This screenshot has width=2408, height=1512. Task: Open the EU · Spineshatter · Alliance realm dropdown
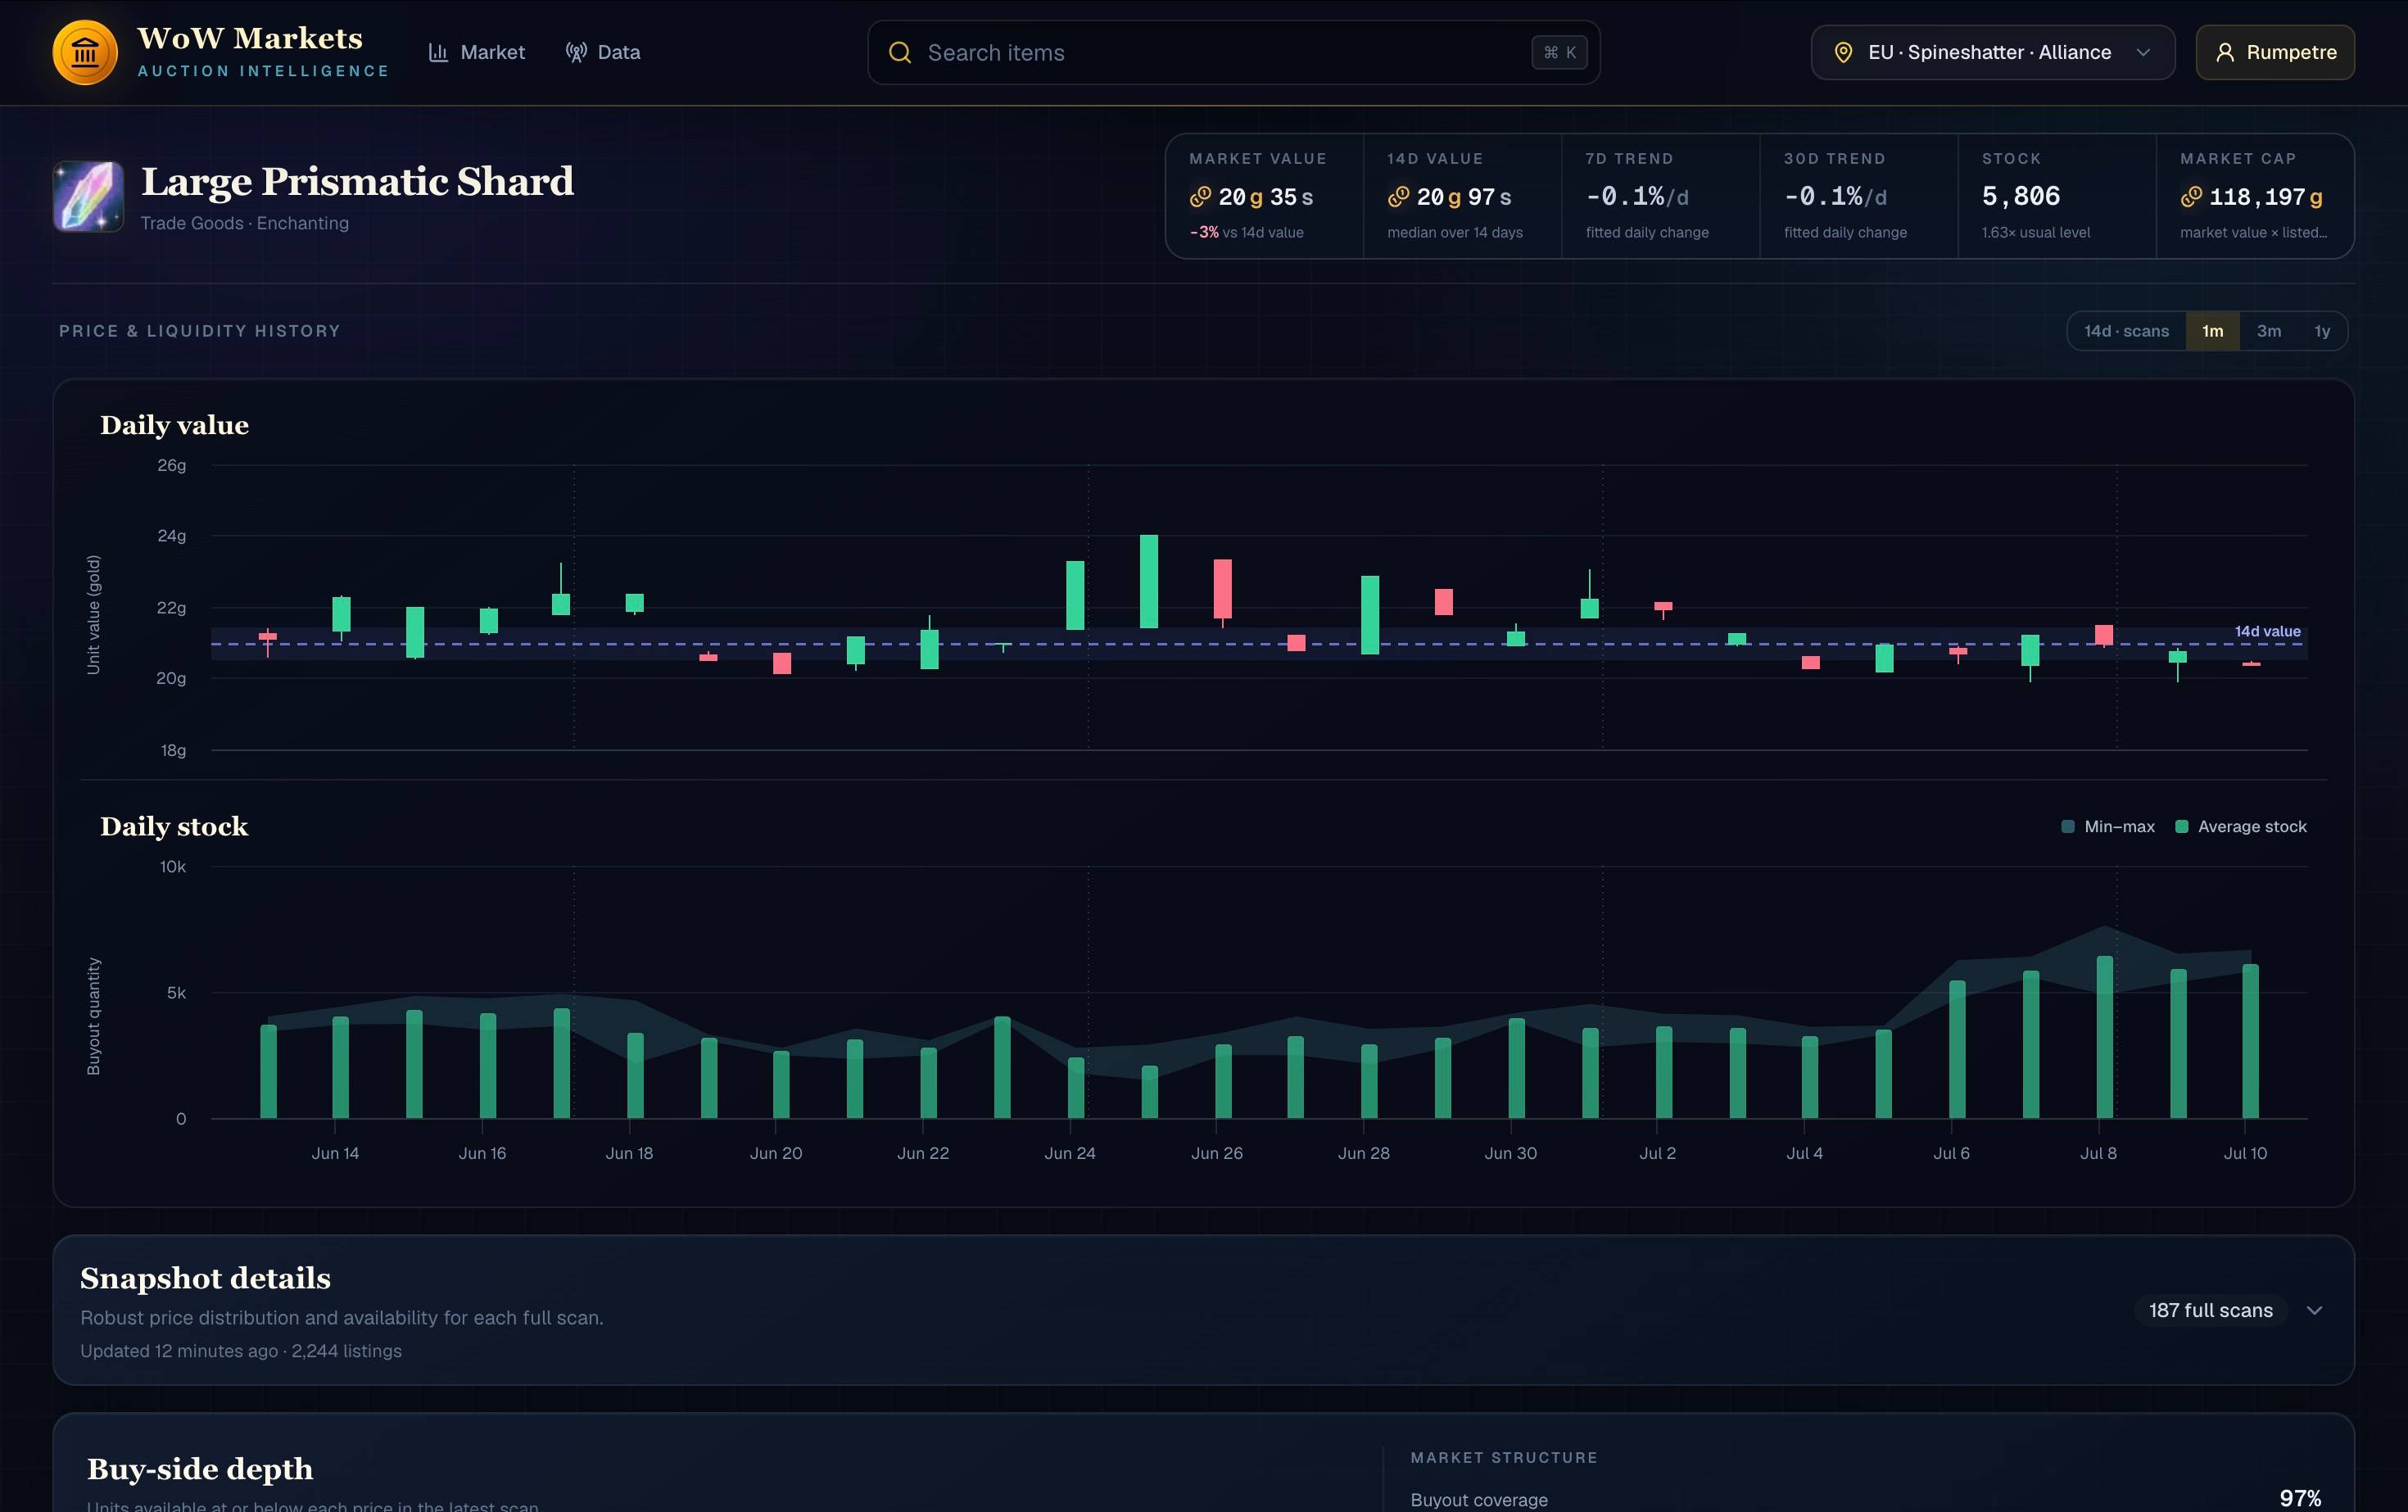tap(1992, 52)
